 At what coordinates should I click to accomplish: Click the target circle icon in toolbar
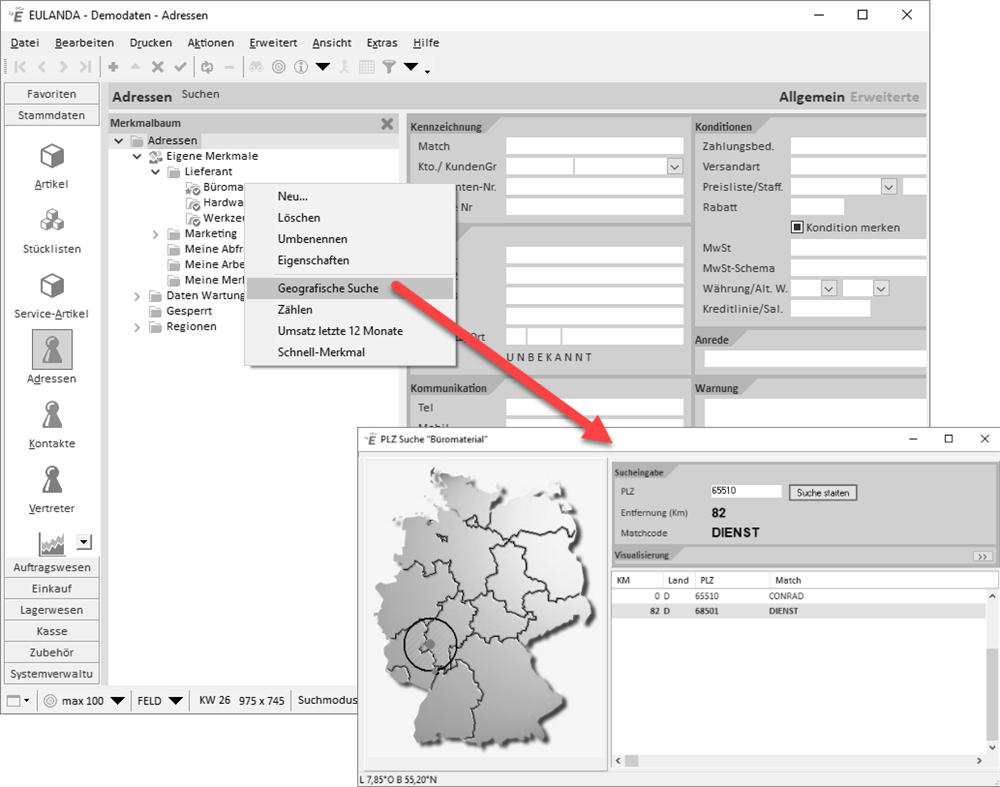tap(279, 66)
